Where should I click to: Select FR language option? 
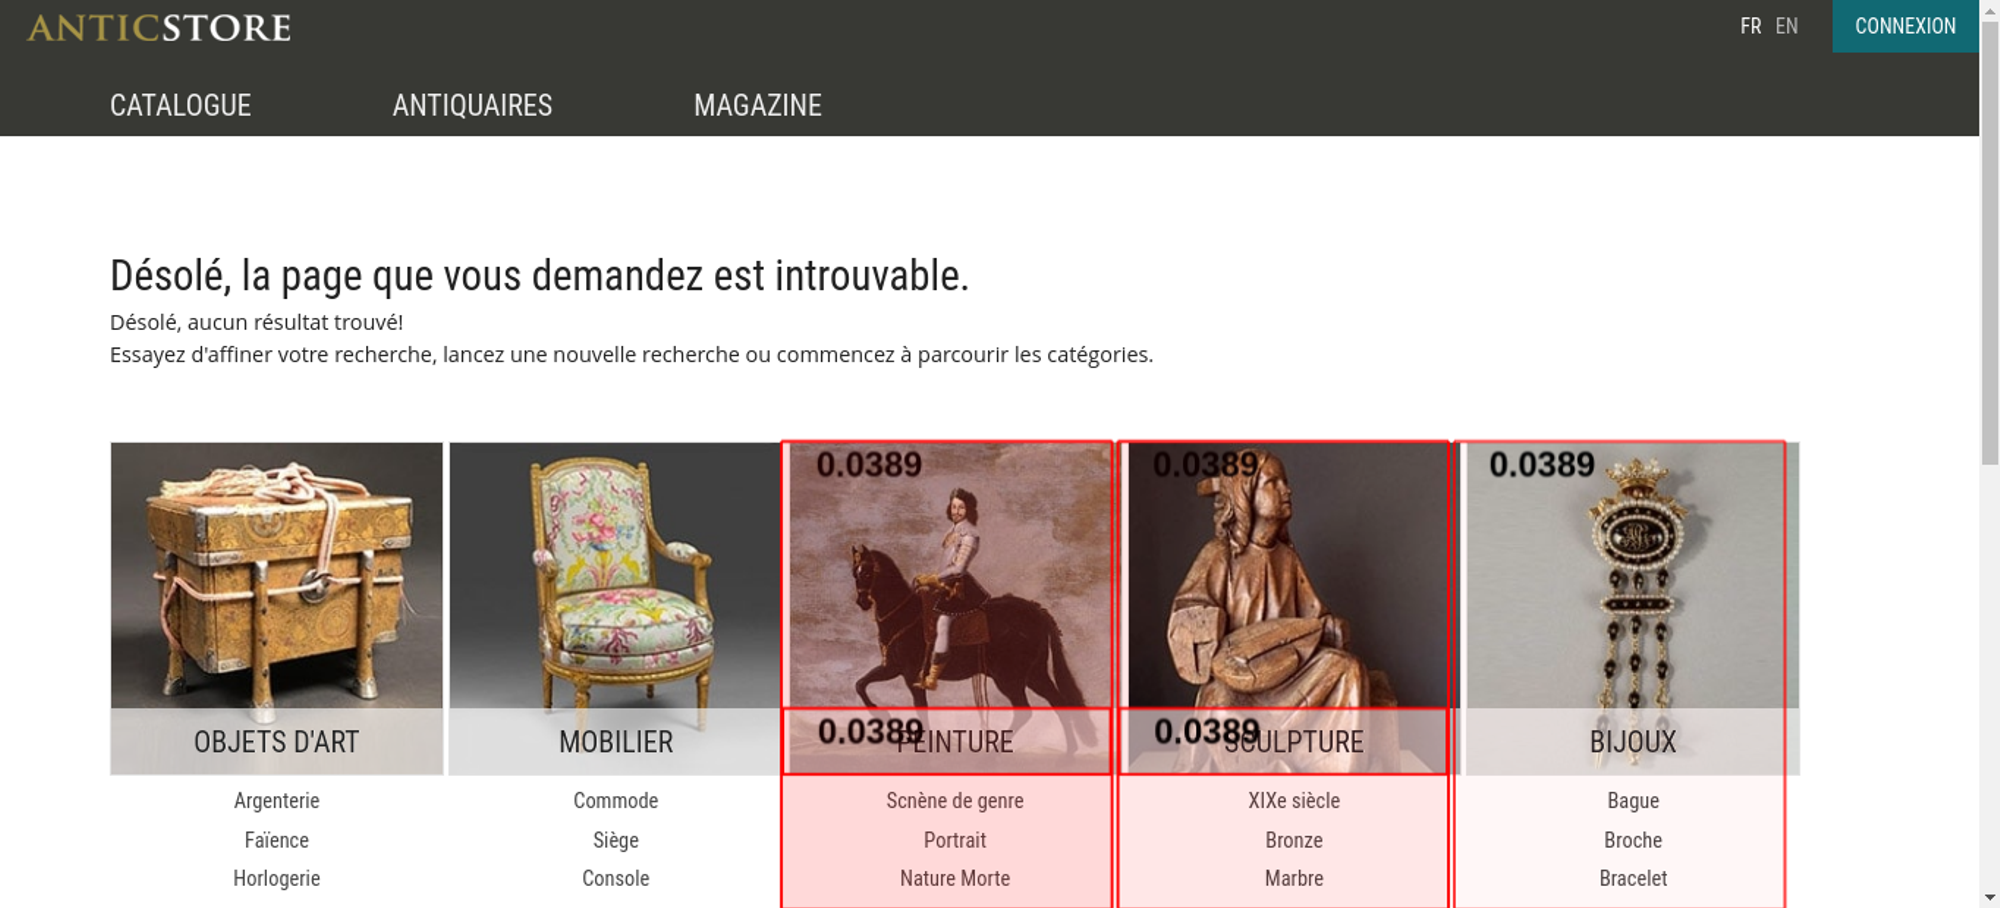tap(1750, 26)
